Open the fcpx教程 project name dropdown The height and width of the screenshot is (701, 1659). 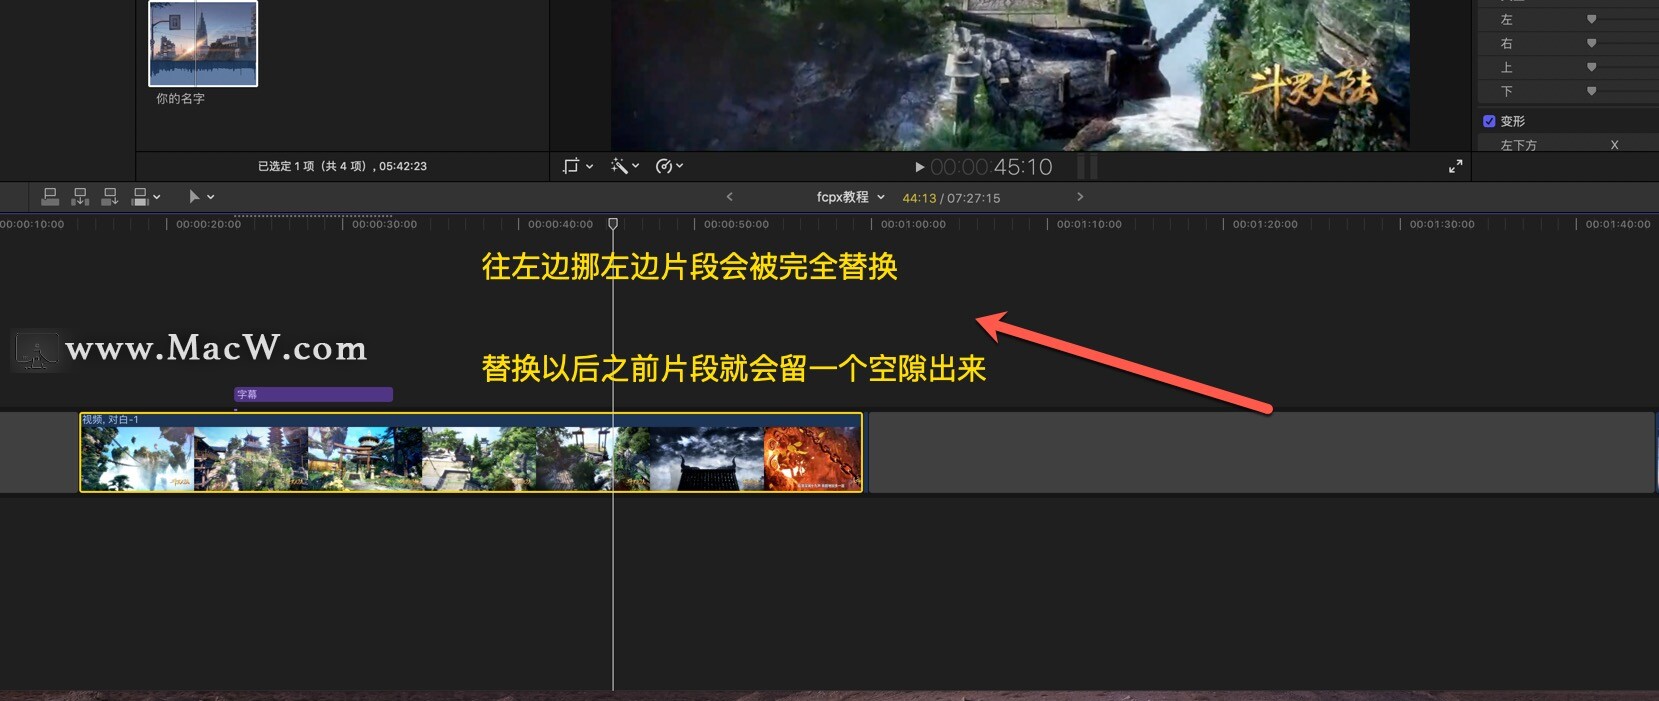click(x=850, y=197)
